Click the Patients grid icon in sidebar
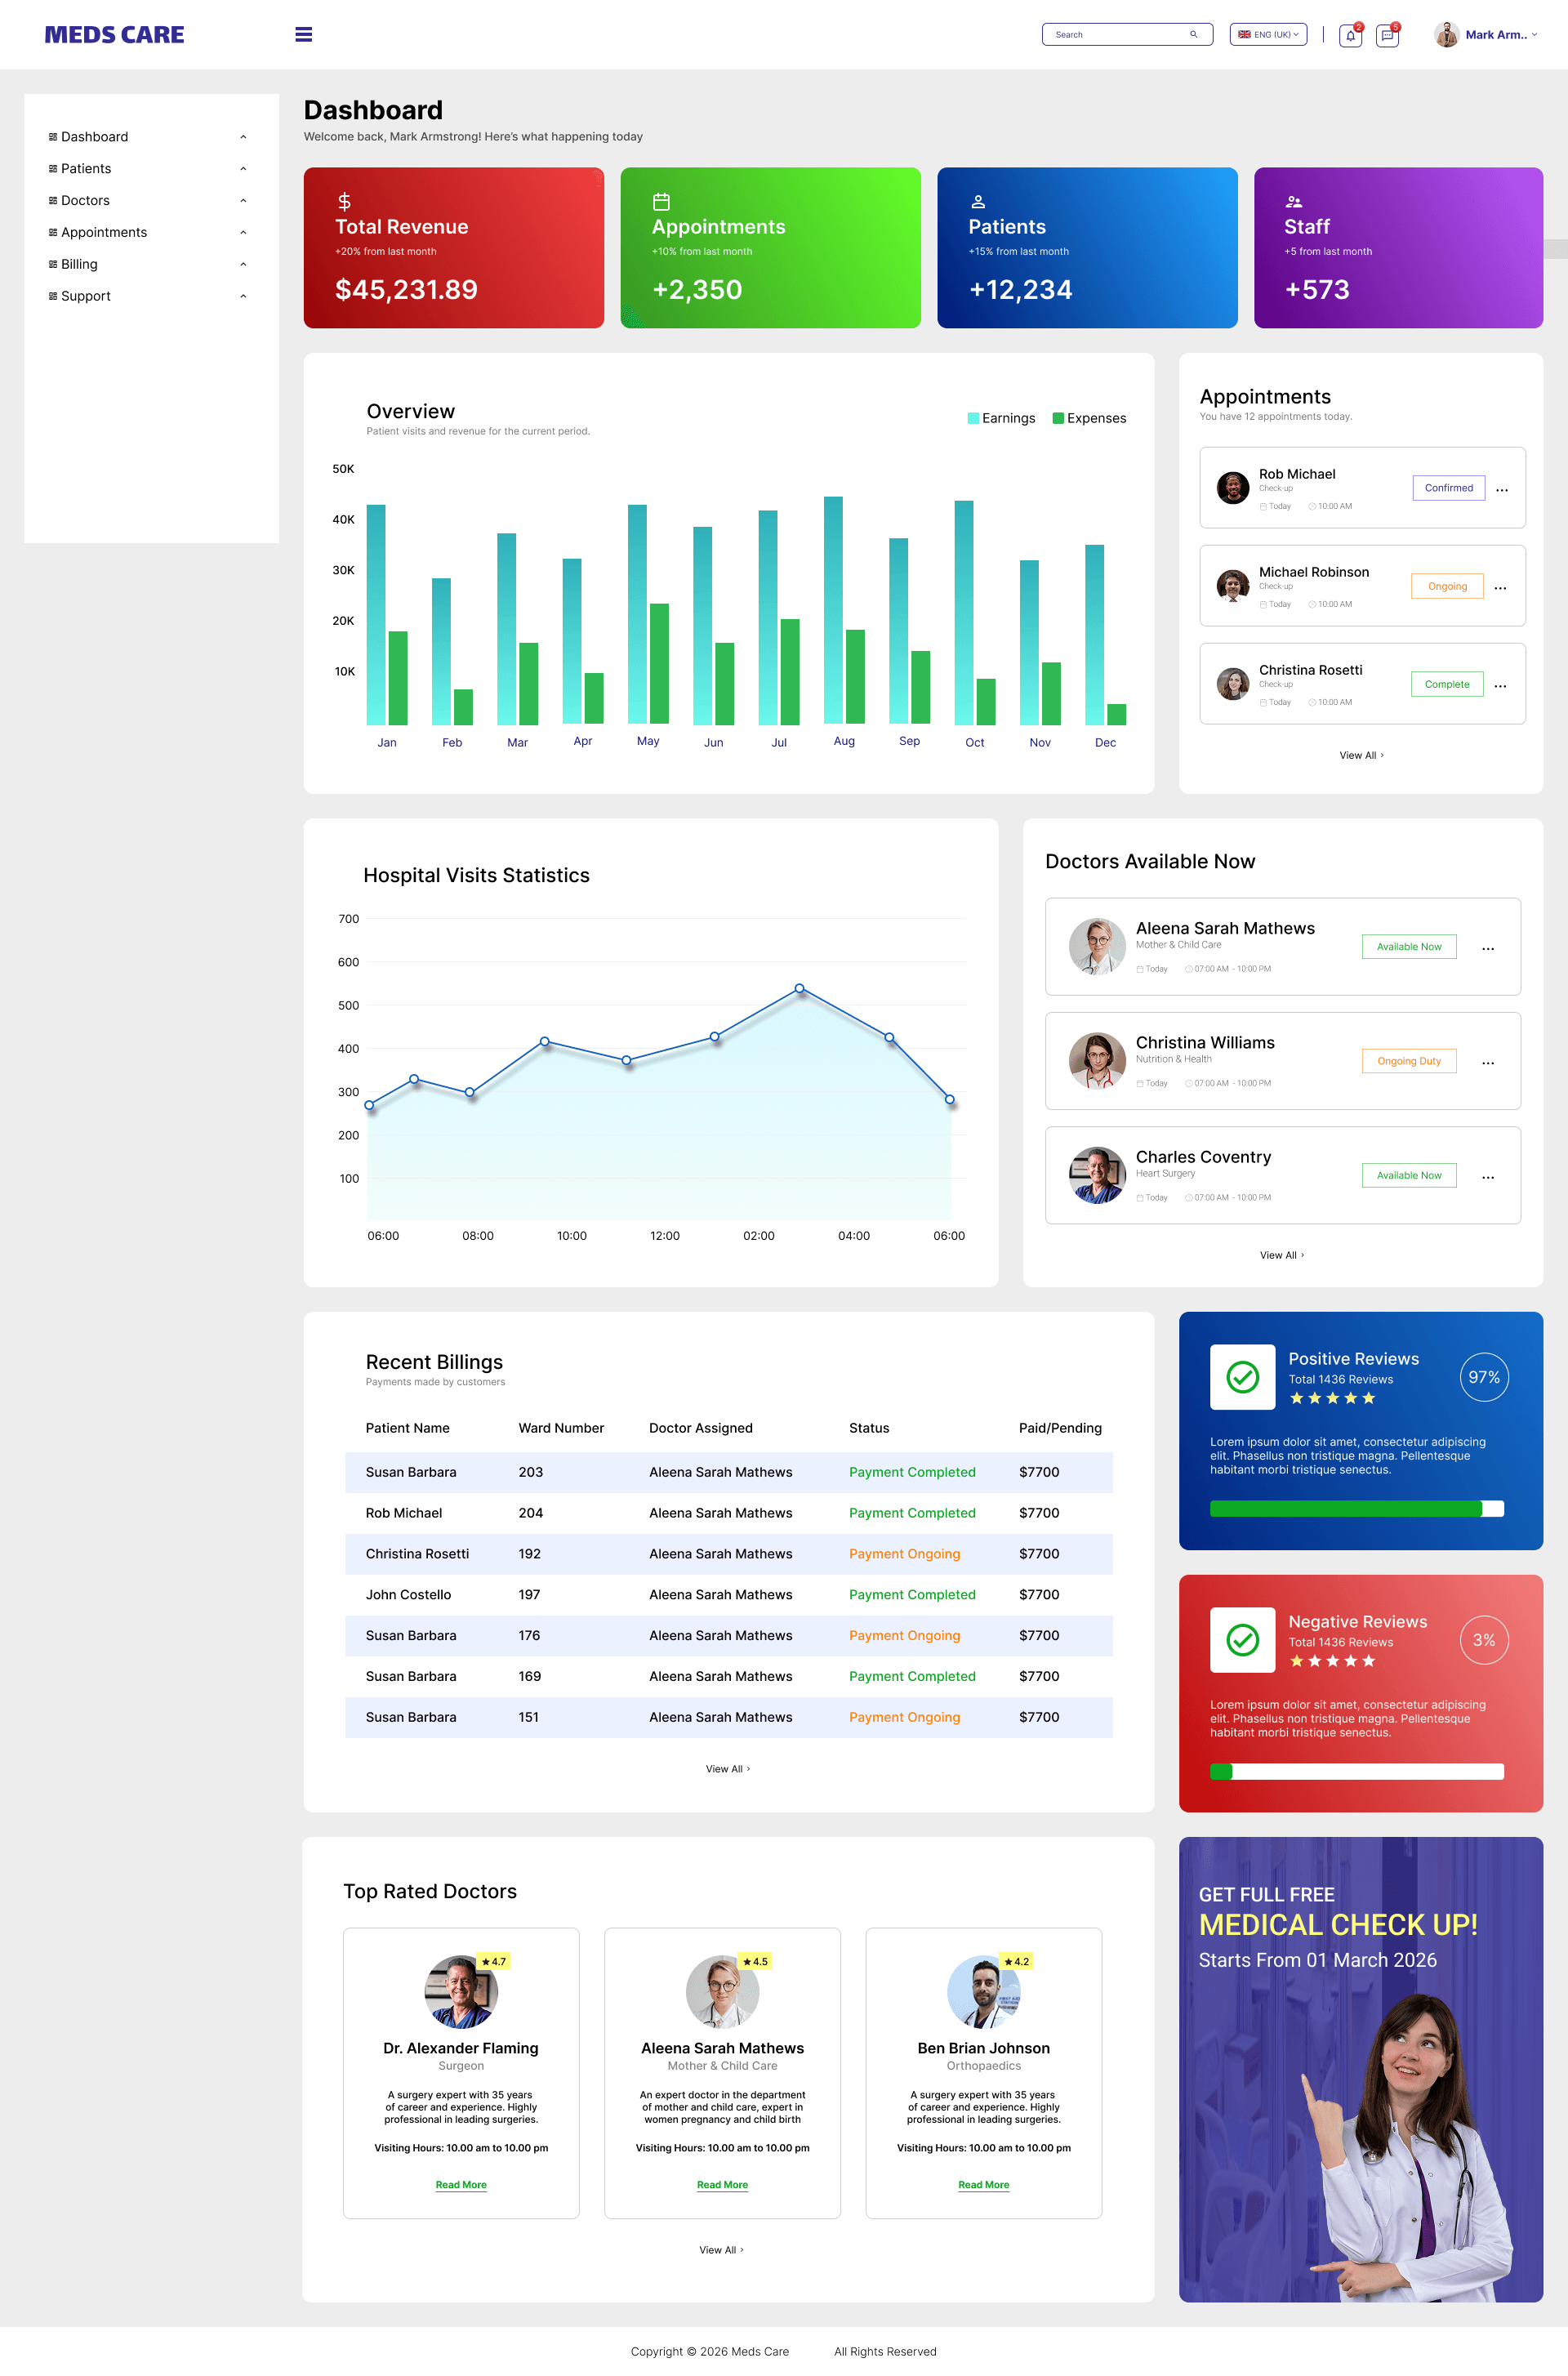This screenshot has height=2376, width=1568. click(53, 168)
